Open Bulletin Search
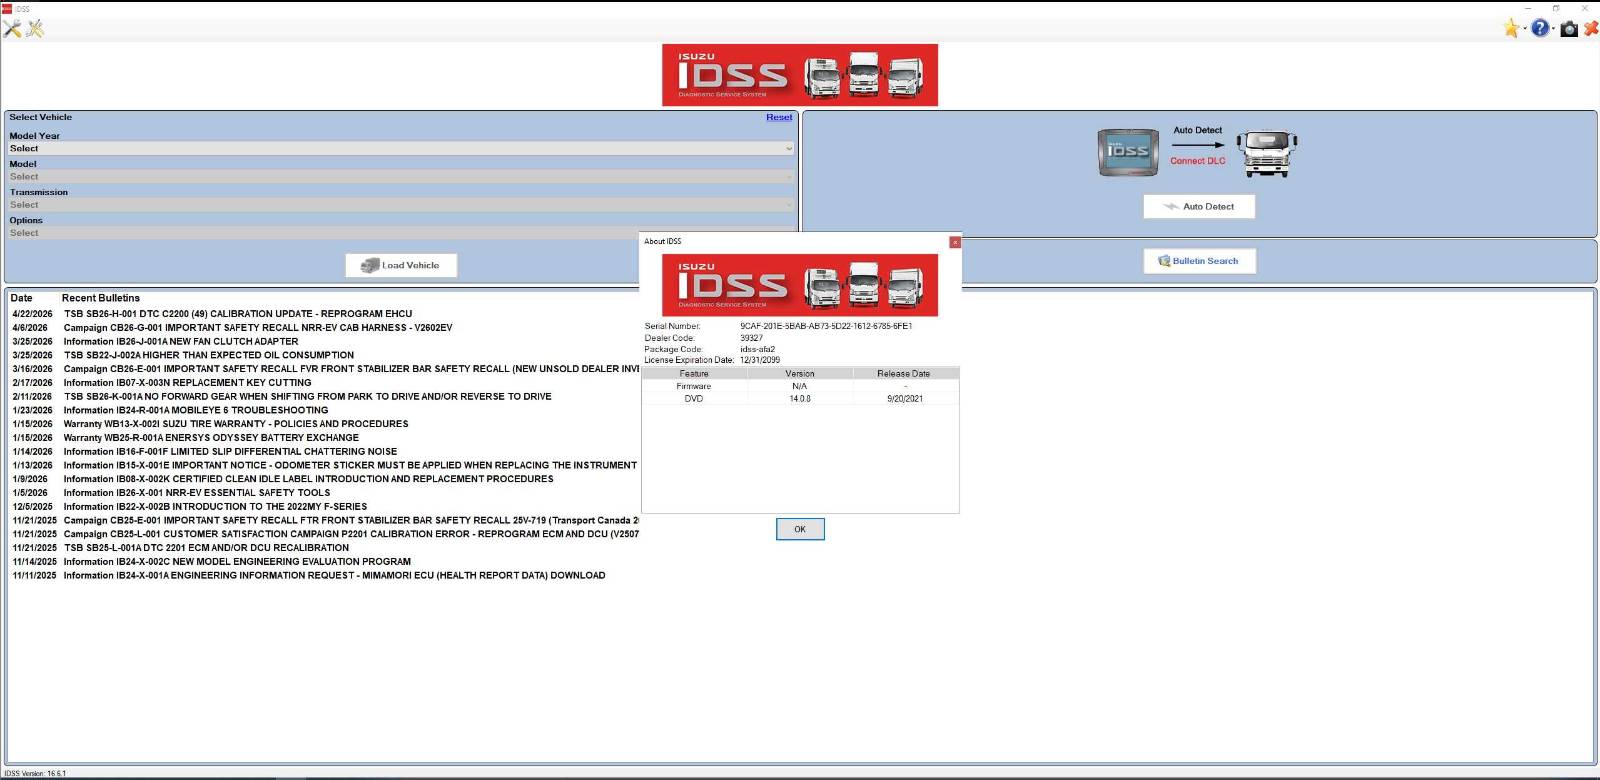The image size is (1600, 780). (x=1199, y=261)
